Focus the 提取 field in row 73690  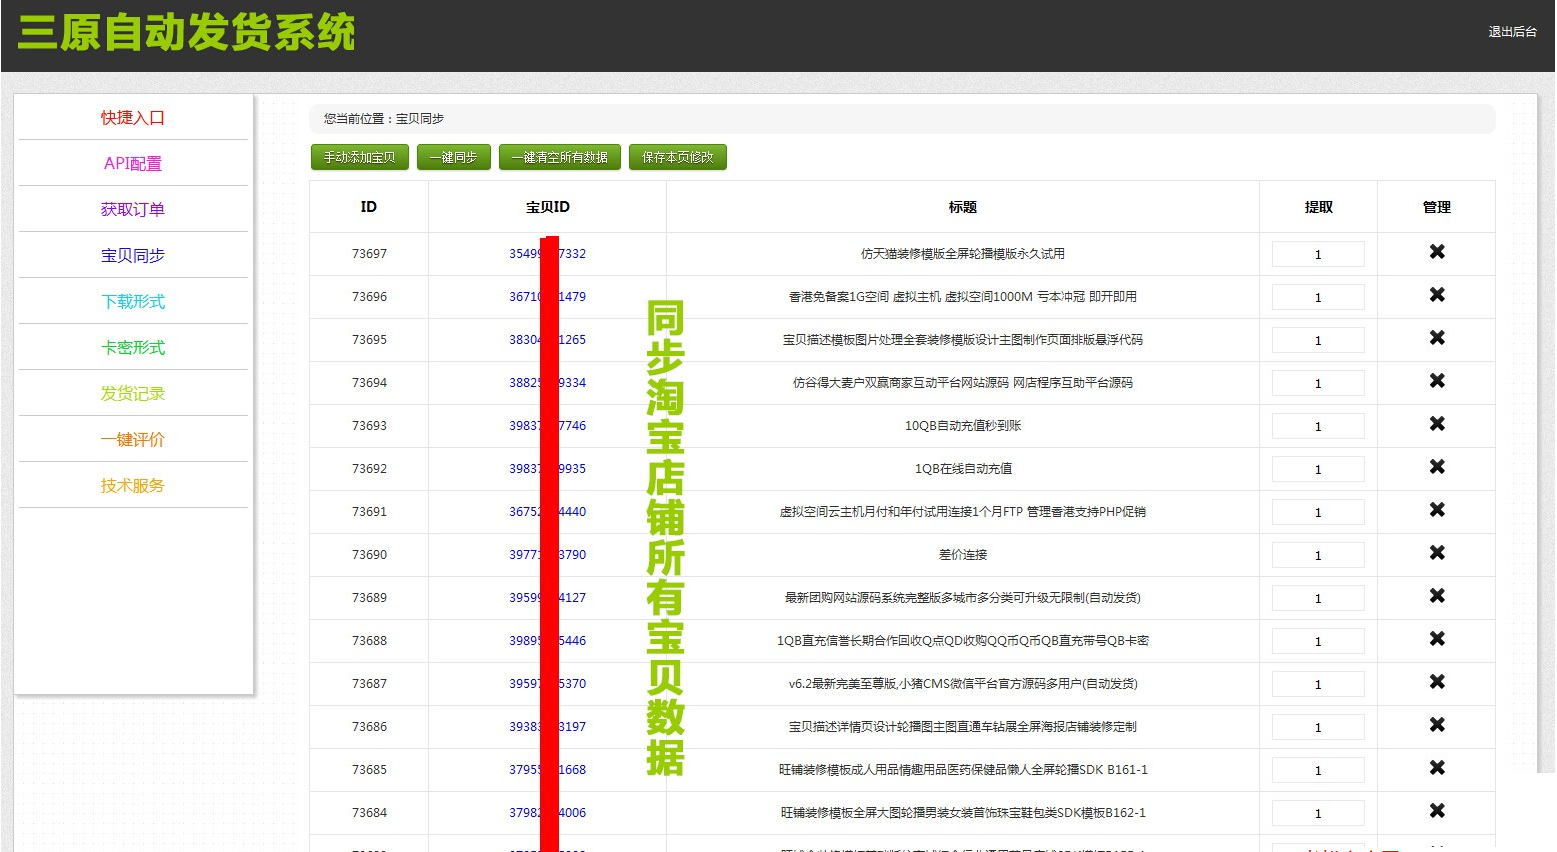click(1317, 555)
